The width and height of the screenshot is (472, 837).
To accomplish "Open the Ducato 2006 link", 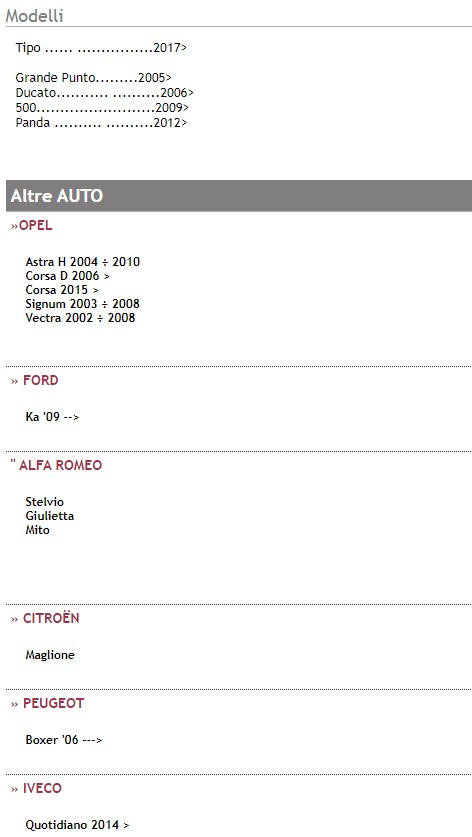I will (104, 93).
